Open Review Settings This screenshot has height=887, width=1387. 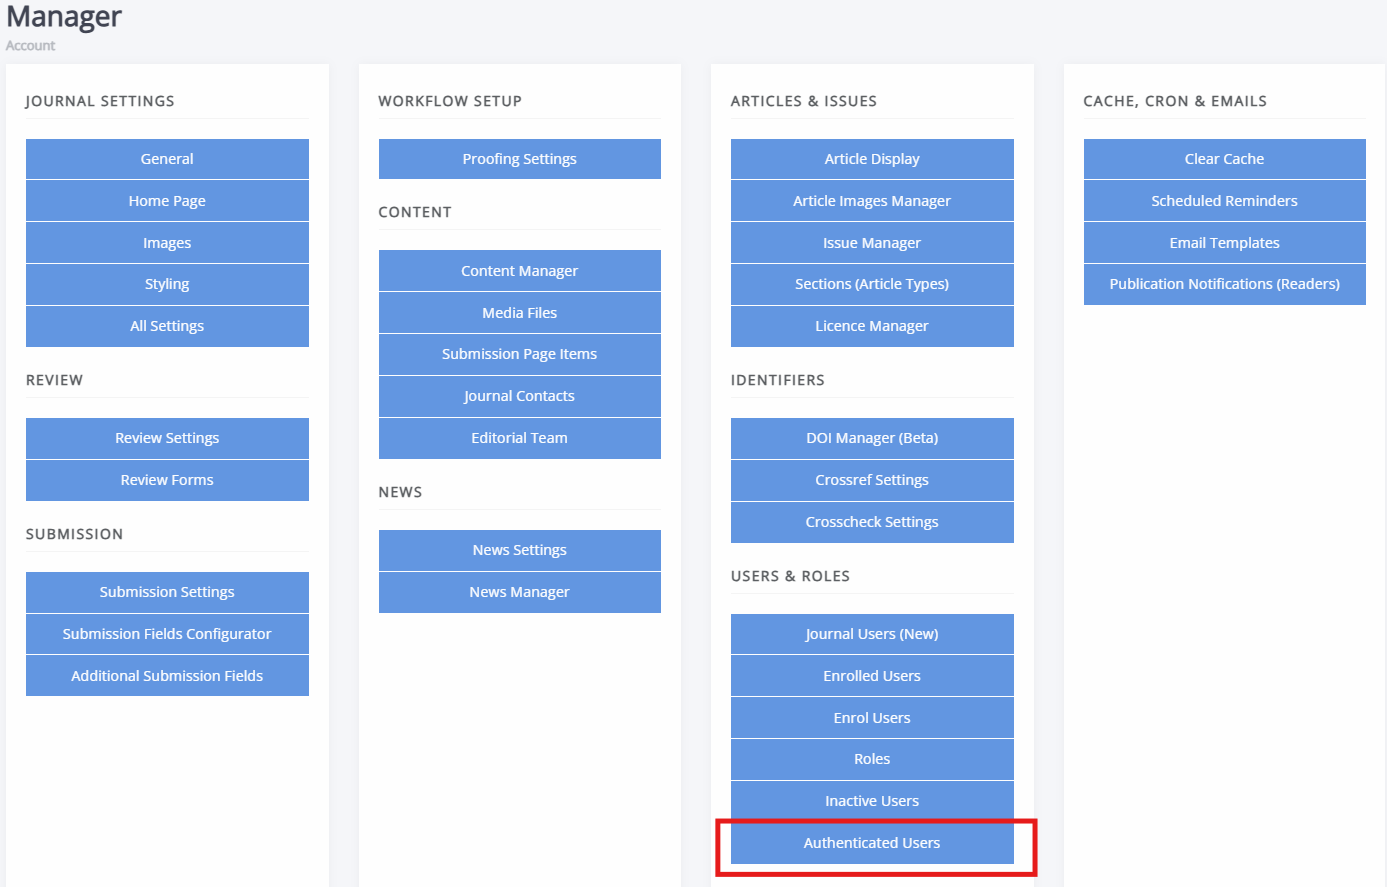[167, 438]
